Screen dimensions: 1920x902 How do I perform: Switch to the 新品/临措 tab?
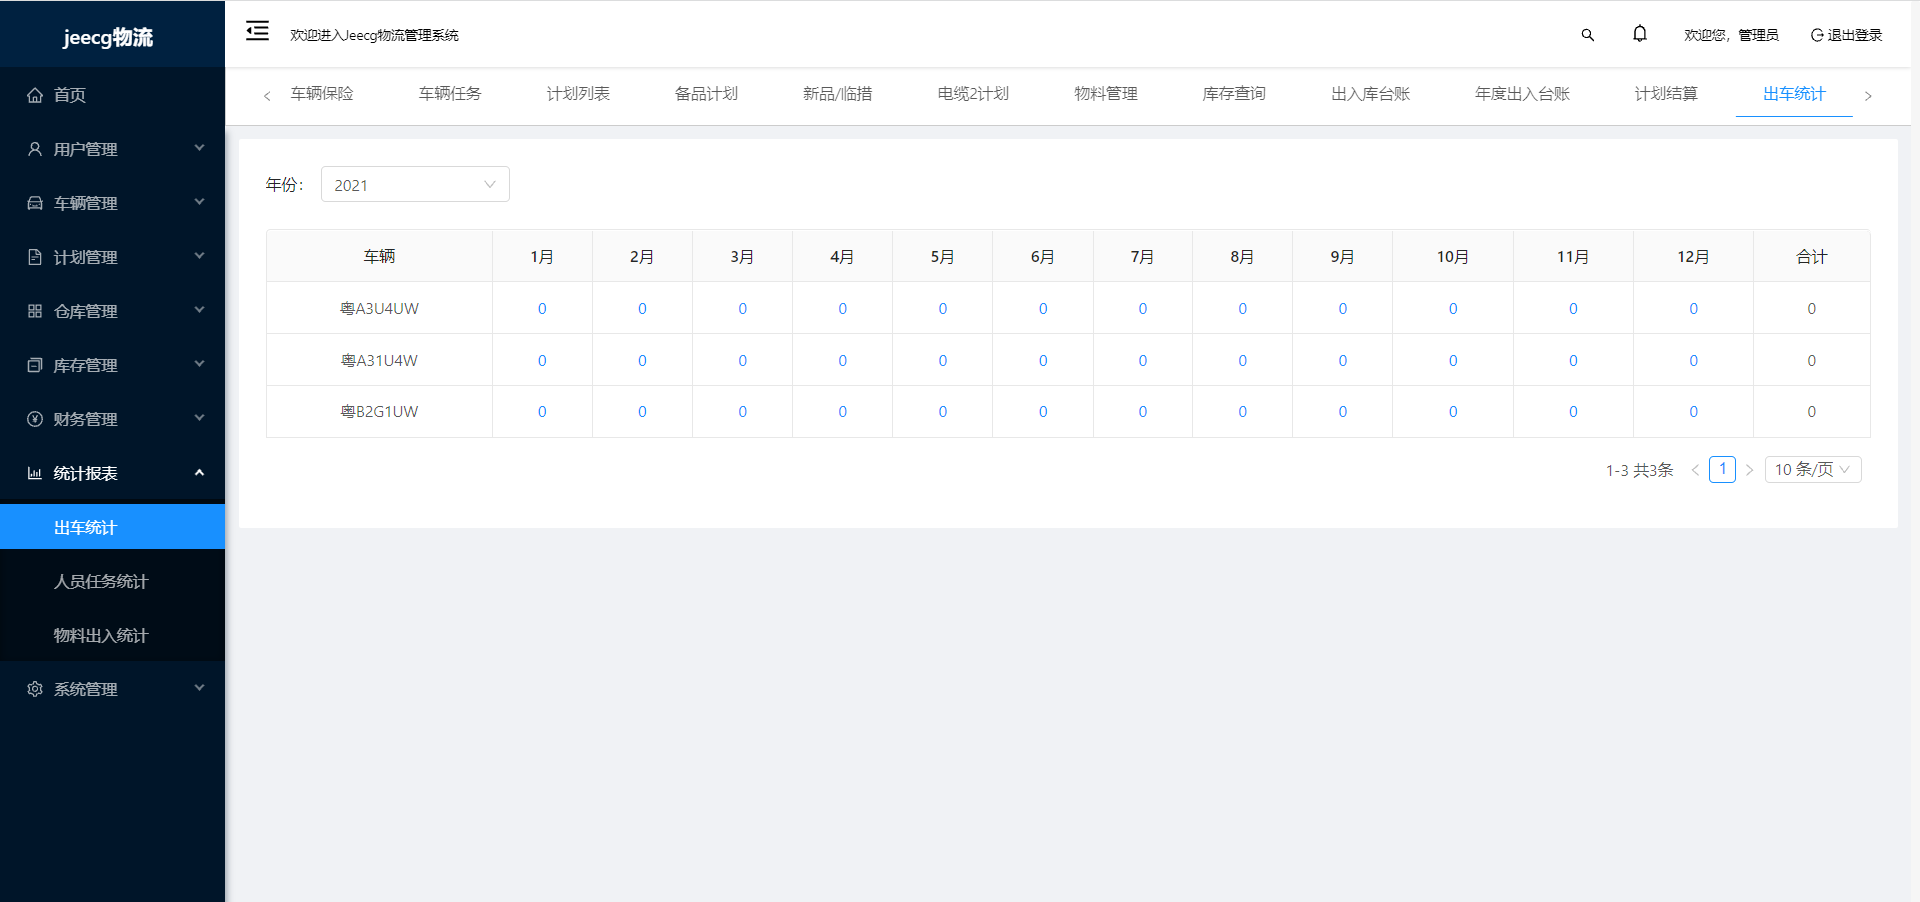[838, 94]
